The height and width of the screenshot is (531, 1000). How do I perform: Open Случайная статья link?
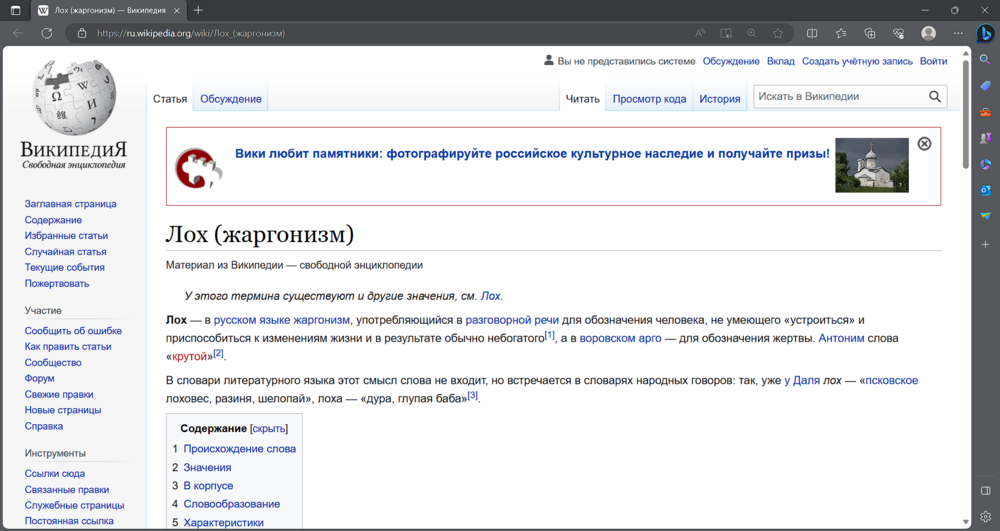(x=66, y=252)
